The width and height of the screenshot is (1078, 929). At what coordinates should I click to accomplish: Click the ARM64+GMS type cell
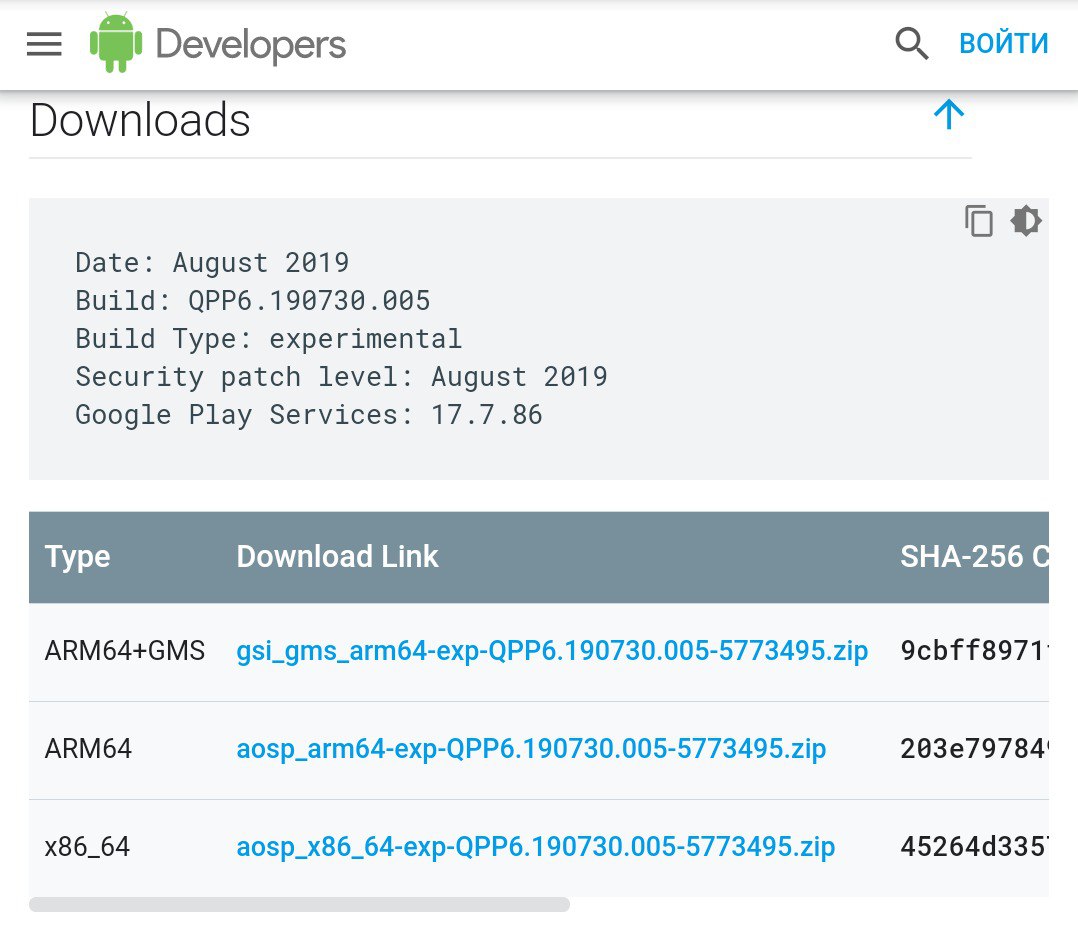(124, 651)
